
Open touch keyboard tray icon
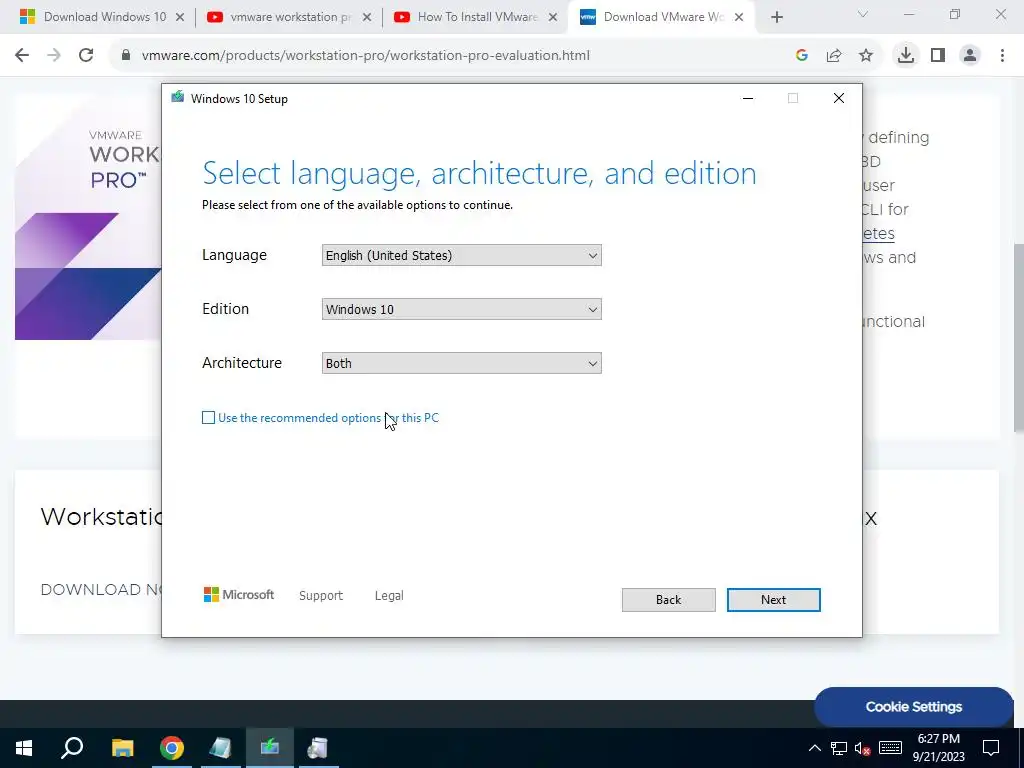tap(890, 748)
